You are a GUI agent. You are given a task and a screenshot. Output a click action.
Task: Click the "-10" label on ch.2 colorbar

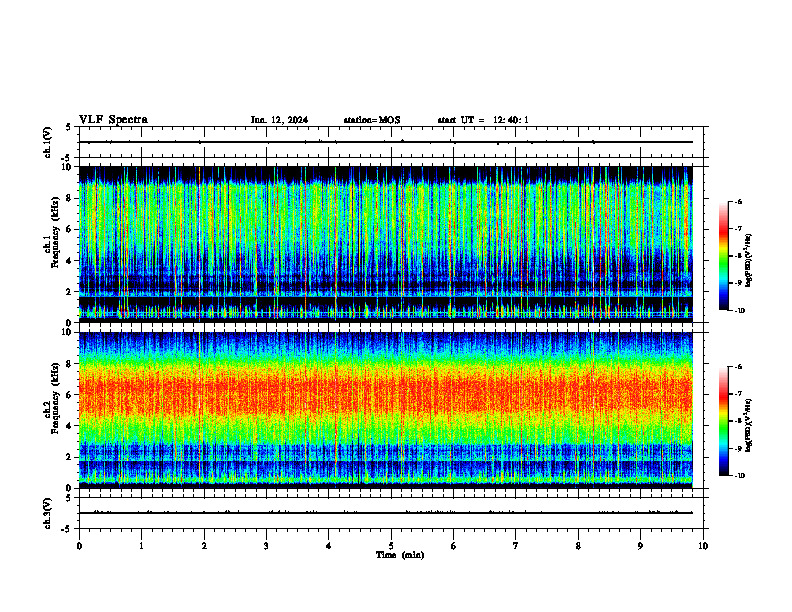(x=739, y=476)
